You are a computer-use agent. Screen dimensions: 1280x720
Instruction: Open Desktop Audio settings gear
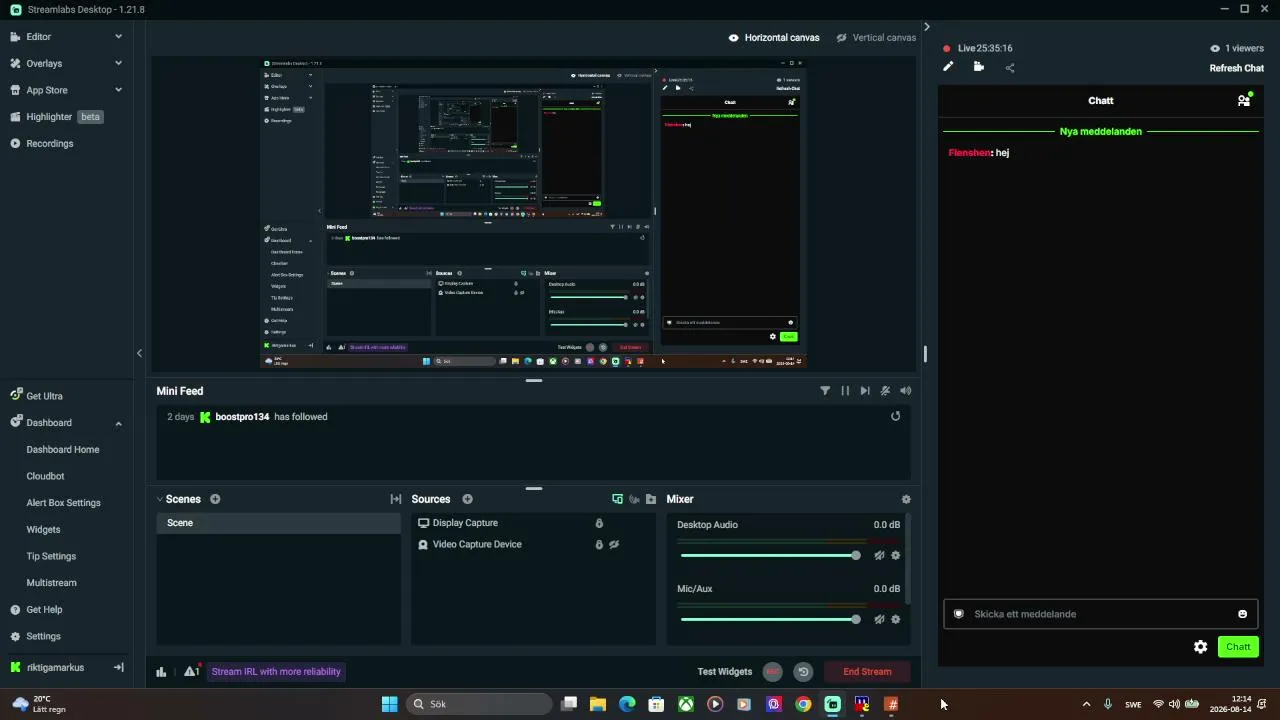click(x=895, y=555)
